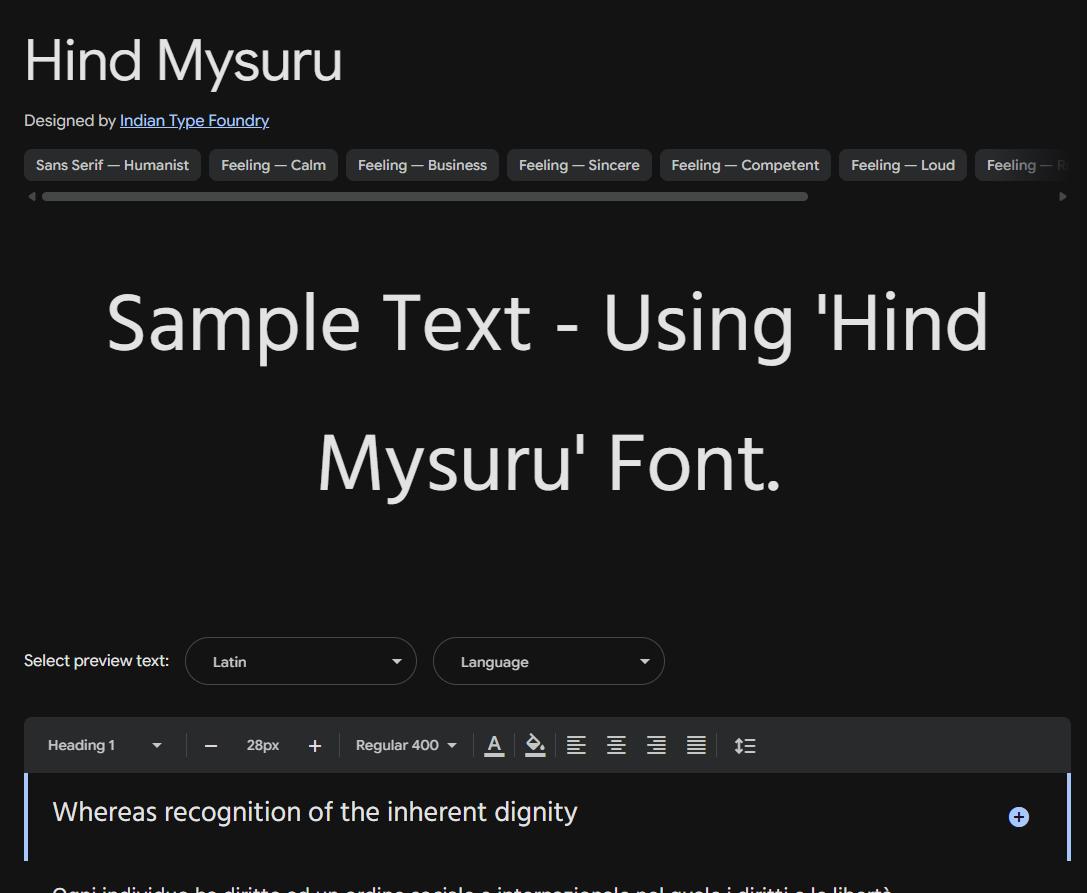
Task: Select the Feeling — Competent tag
Action: point(745,165)
